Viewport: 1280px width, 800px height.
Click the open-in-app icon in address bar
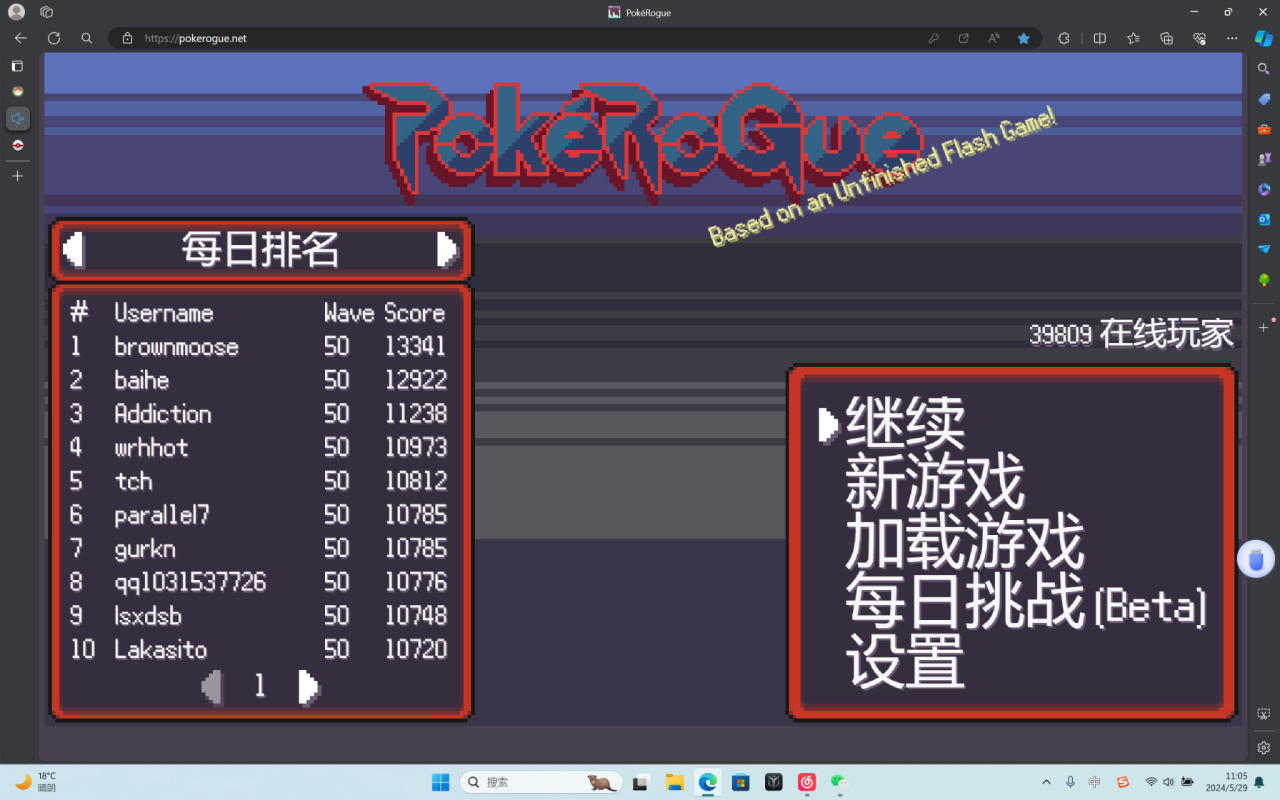tap(964, 38)
